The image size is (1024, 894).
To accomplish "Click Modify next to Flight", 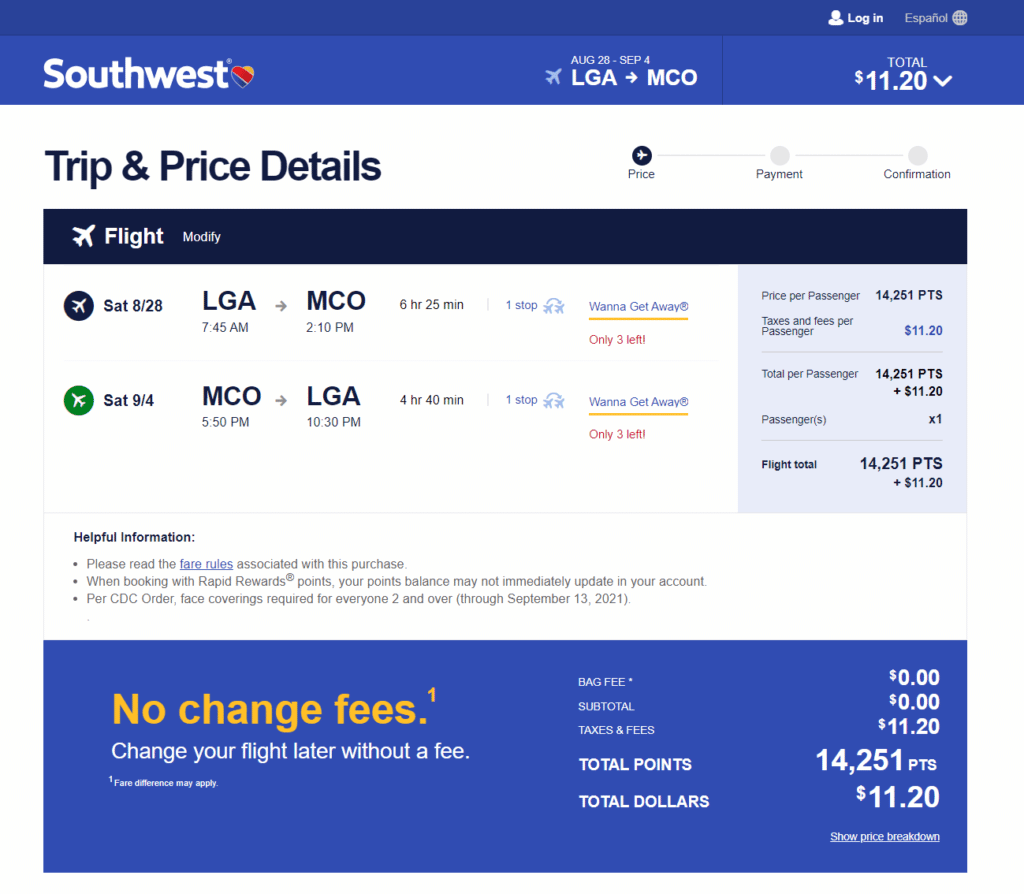I will (x=201, y=237).
